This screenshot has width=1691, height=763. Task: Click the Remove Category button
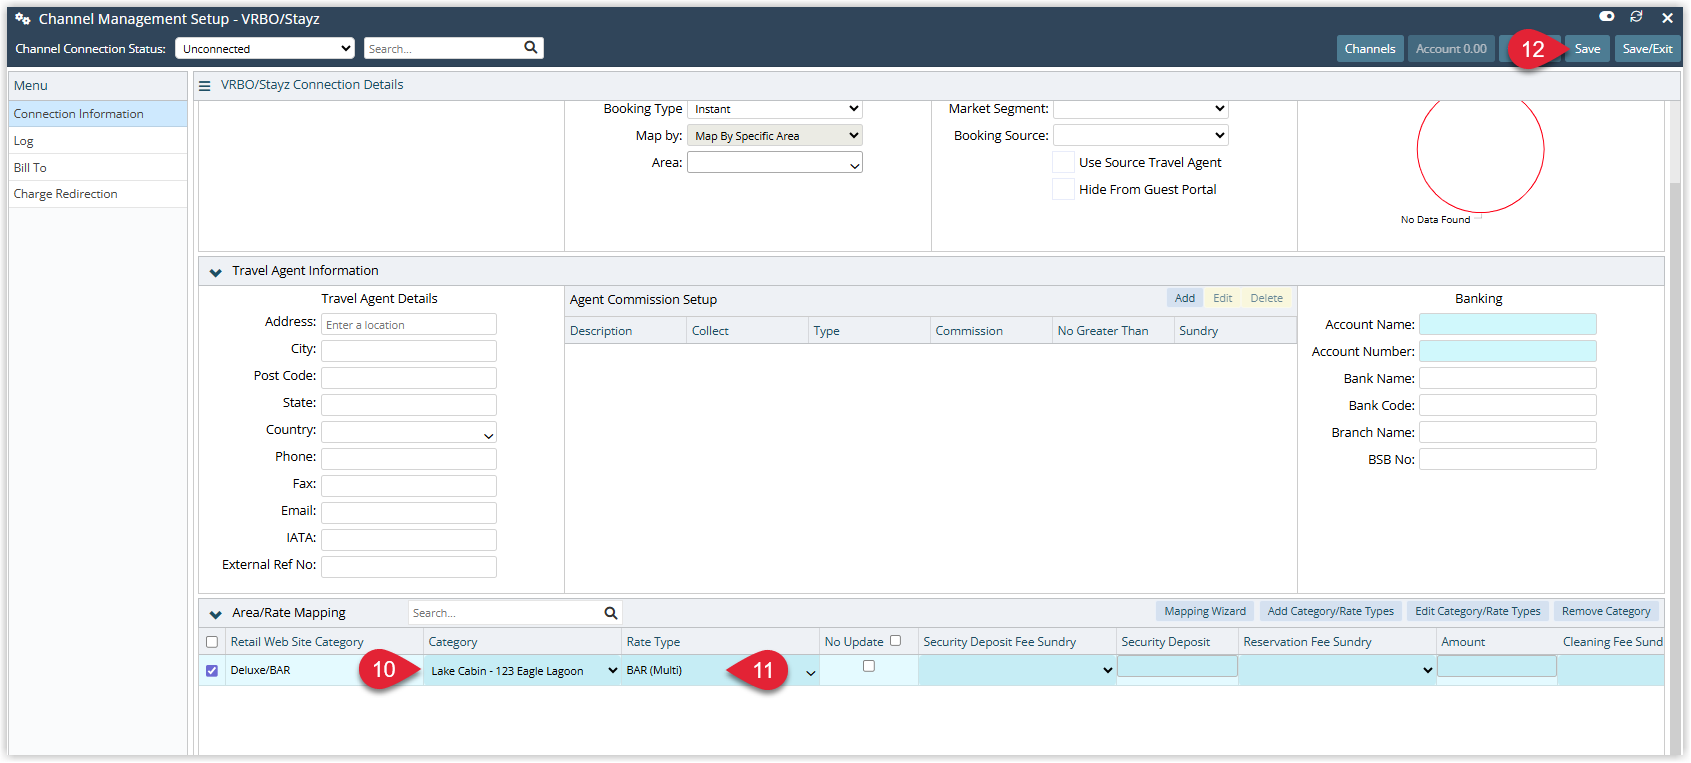[1606, 611]
